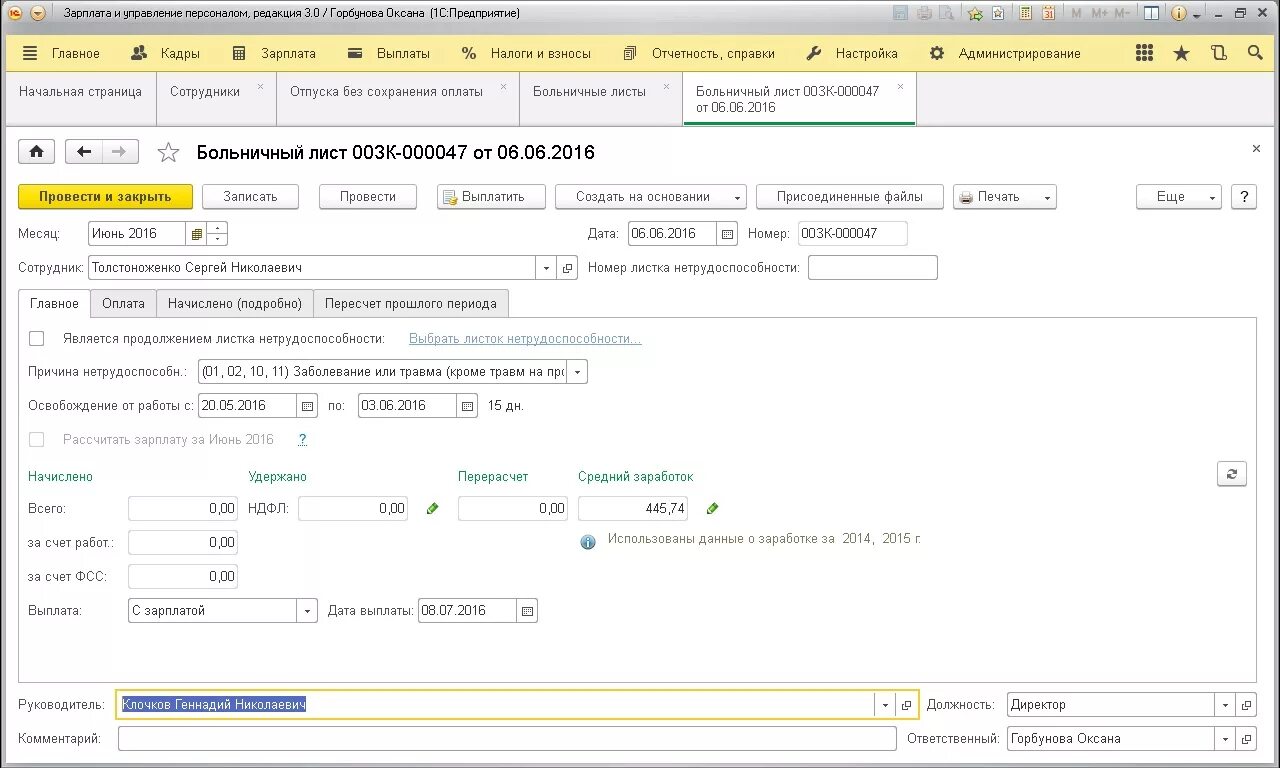Open Favorites star in the top panel
Image resolution: width=1280 pixels, height=768 pixels.
tap(1181, 53)
